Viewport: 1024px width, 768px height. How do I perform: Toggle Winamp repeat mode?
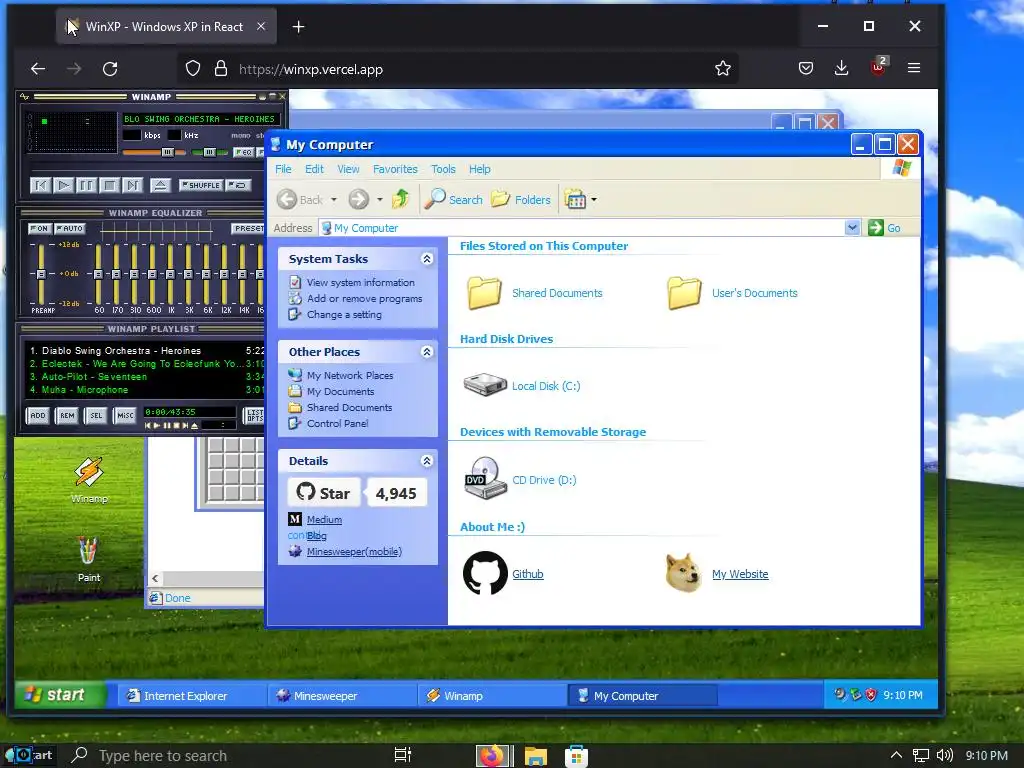click(238, 185)
